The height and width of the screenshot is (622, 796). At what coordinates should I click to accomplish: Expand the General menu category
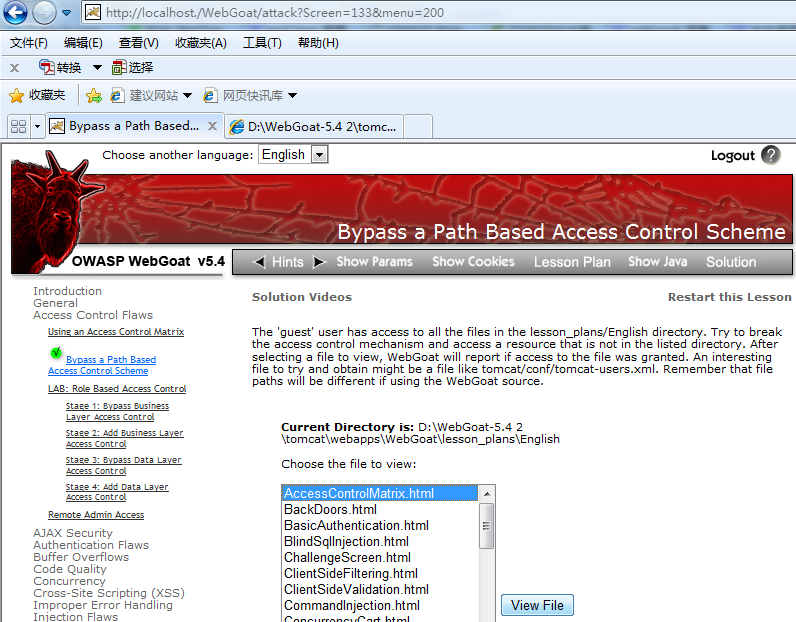(55, 303)
